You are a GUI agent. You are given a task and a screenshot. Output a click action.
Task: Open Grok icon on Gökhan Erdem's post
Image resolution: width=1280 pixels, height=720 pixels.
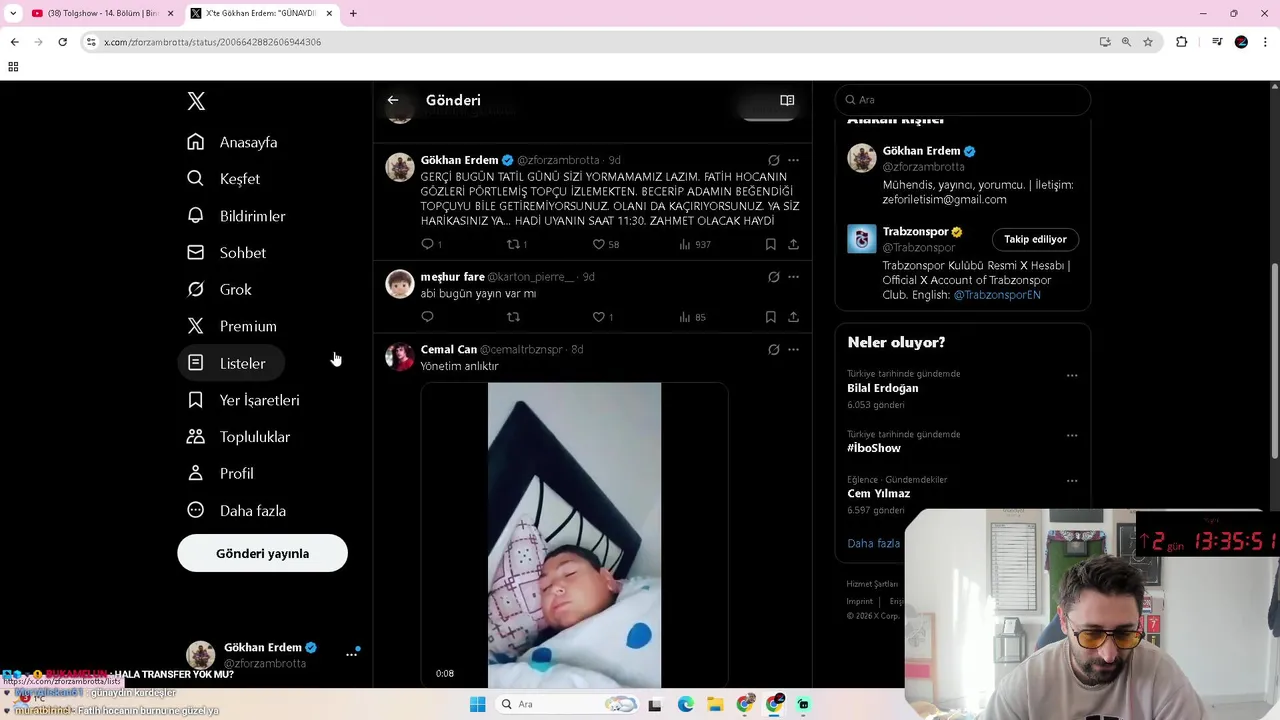773,160
